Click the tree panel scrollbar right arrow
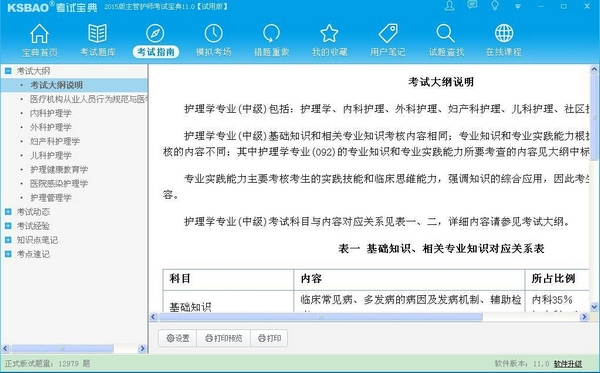 tap(142, 349)
